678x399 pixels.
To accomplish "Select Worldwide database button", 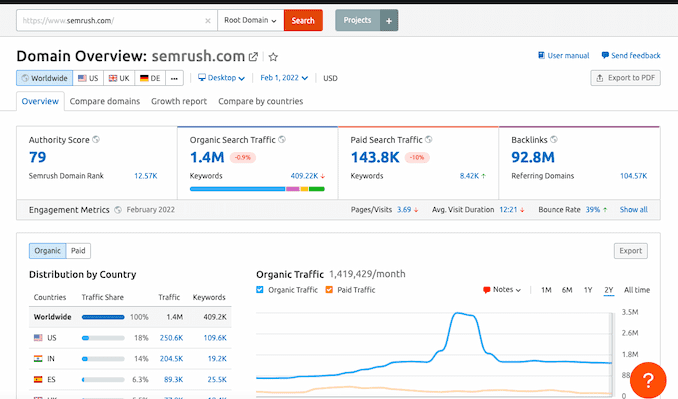I will (45, 78).
